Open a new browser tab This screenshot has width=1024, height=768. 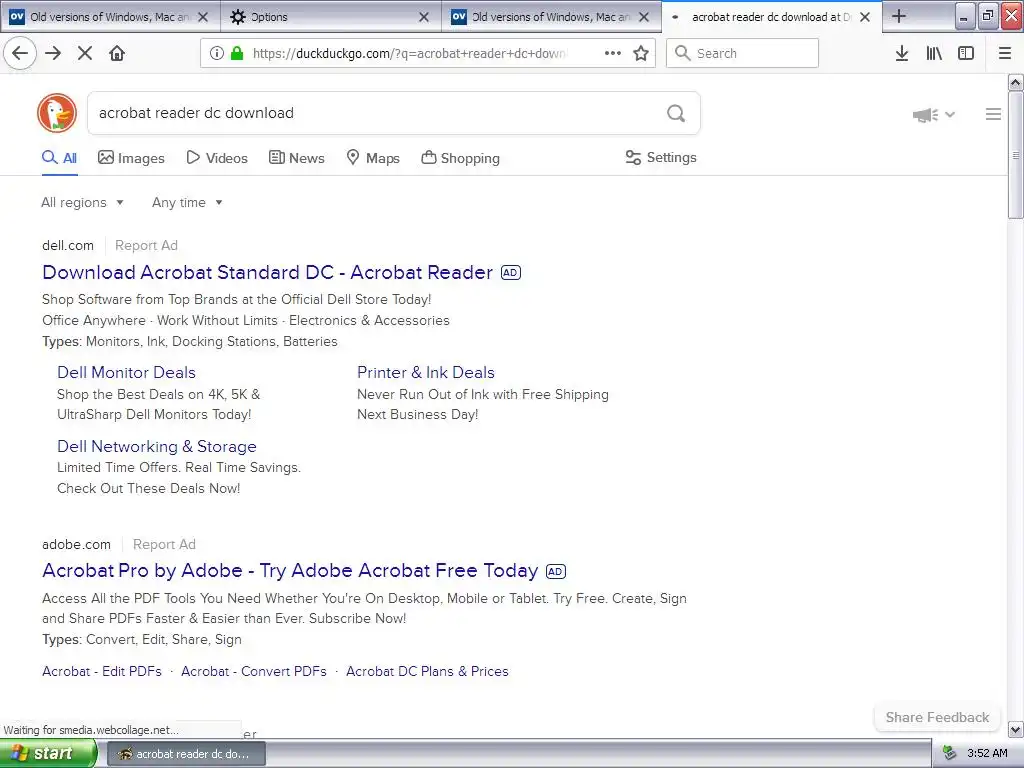click(899, 16)
